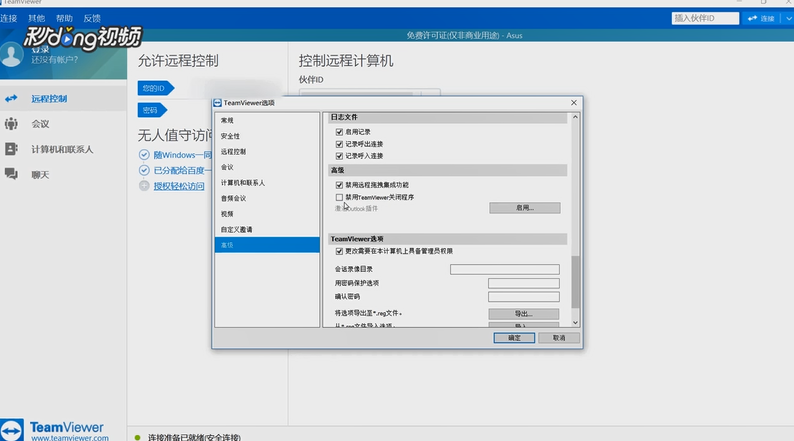This screenshot has width=794, height=441.
Task: Click the options dialog scrollbar thumb
Action: [x=575, y=282]
